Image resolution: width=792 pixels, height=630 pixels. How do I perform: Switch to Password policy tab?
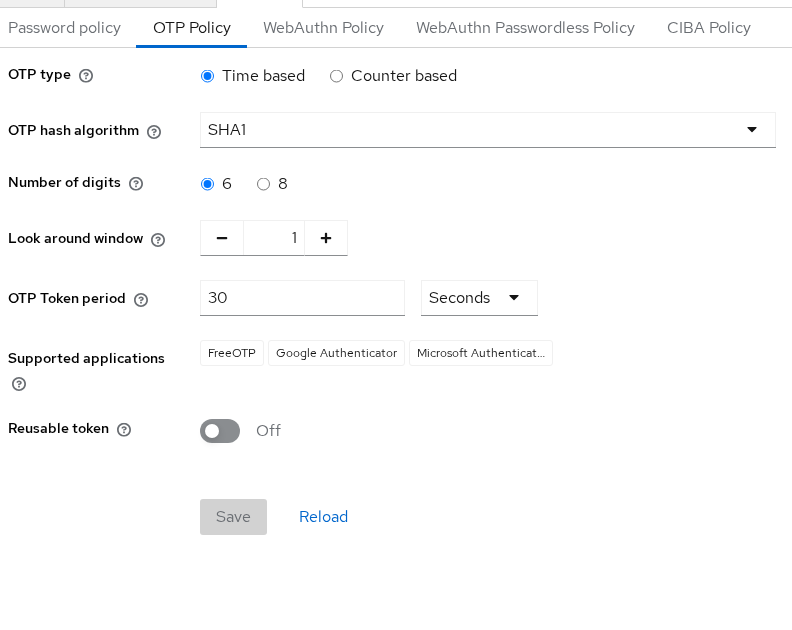tap(65, 28)
